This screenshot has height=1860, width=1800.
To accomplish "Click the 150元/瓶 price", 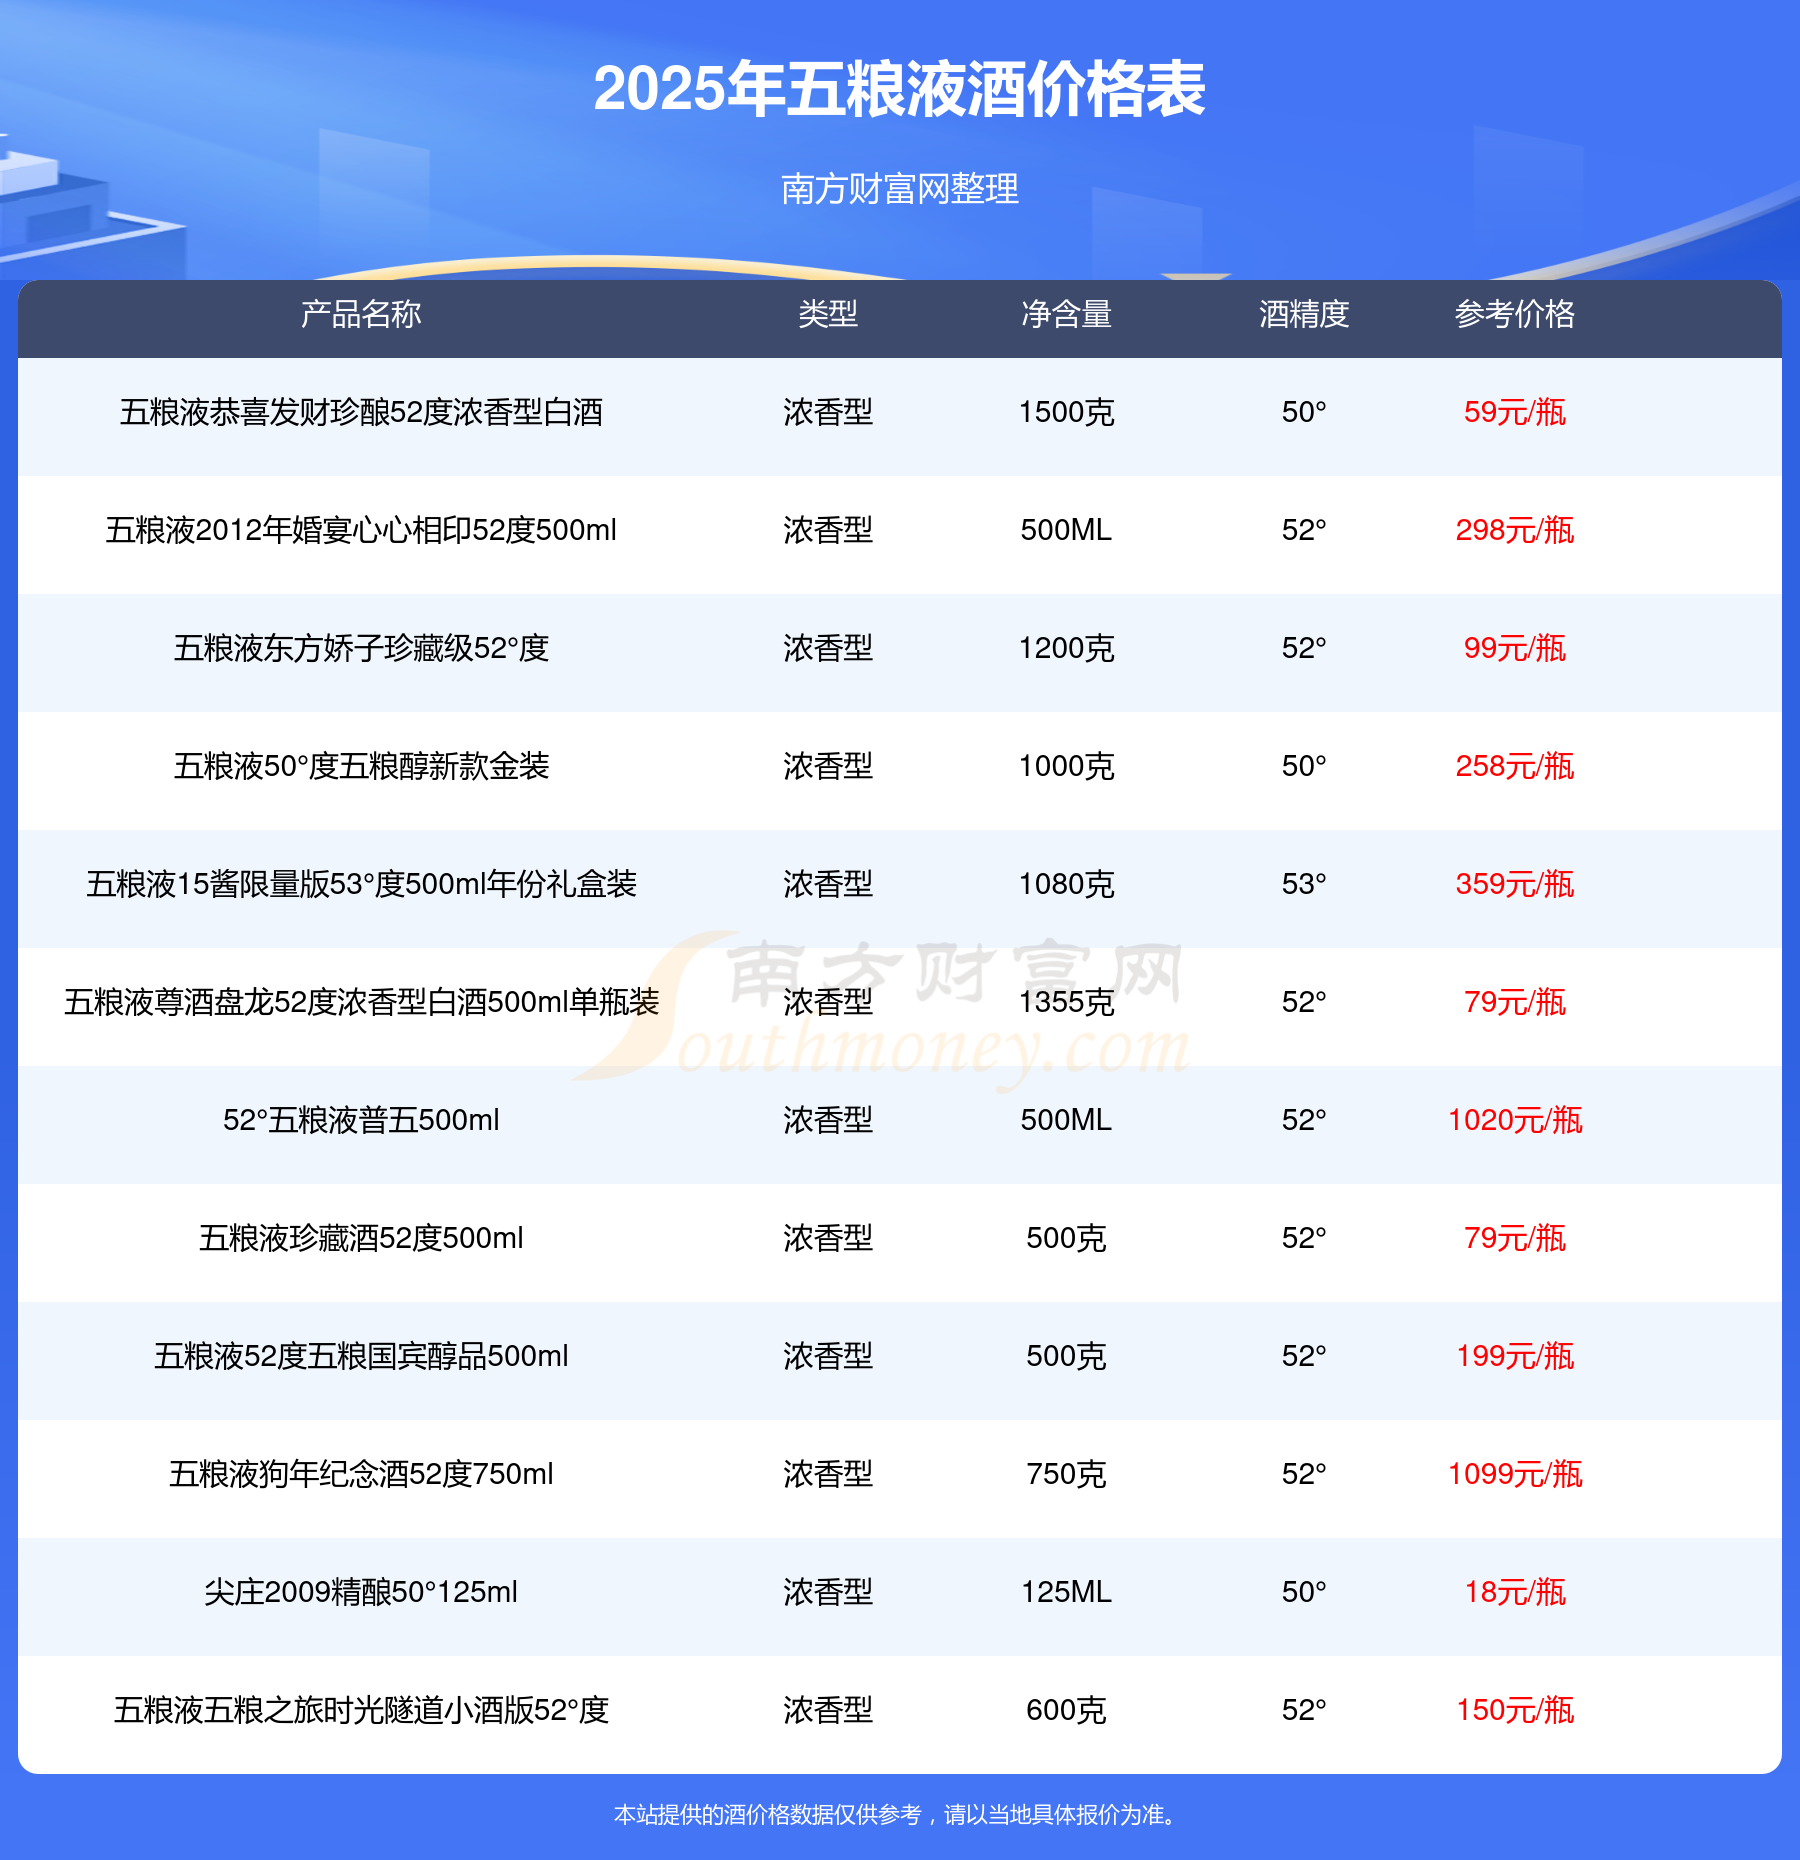I will coord(1515,1710).
